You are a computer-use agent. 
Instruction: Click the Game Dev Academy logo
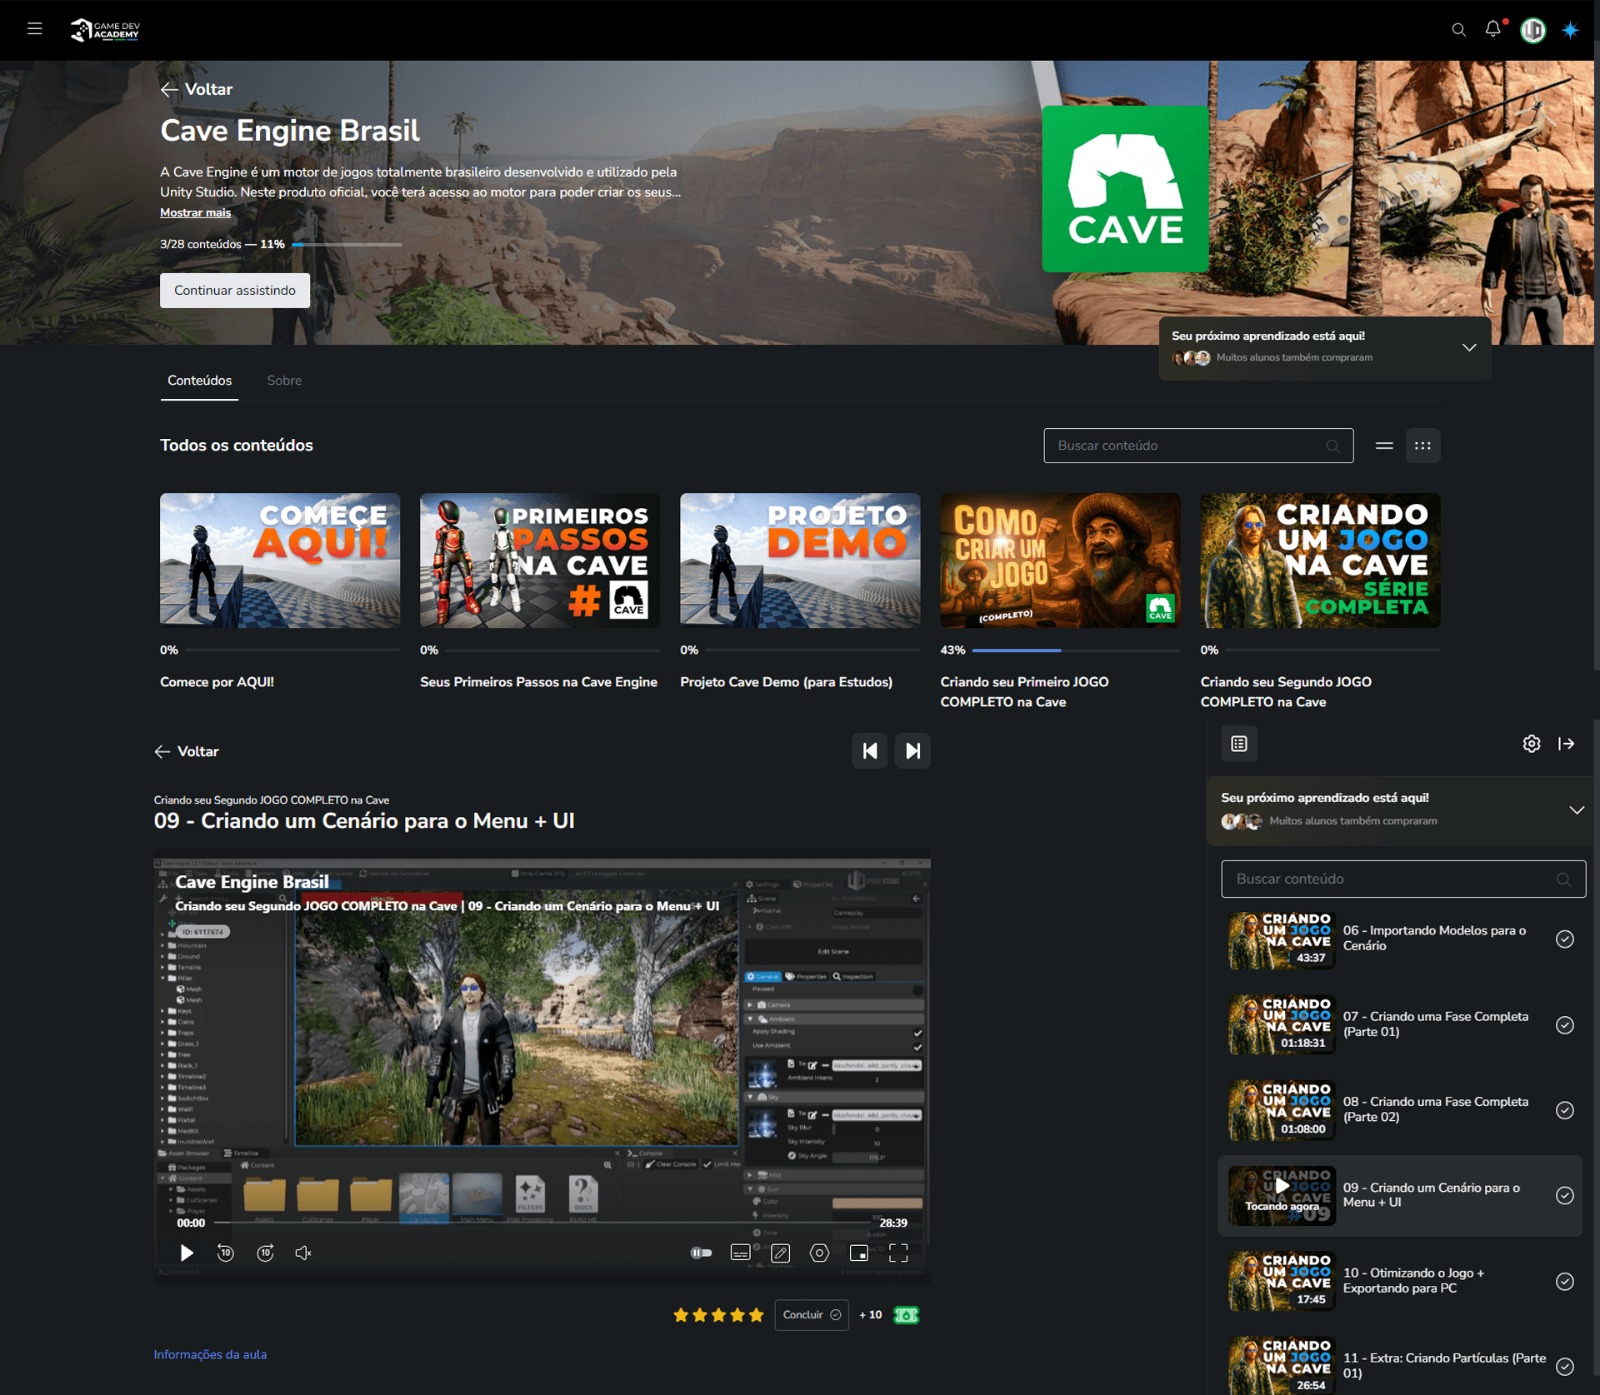click(x=105, y=30)
